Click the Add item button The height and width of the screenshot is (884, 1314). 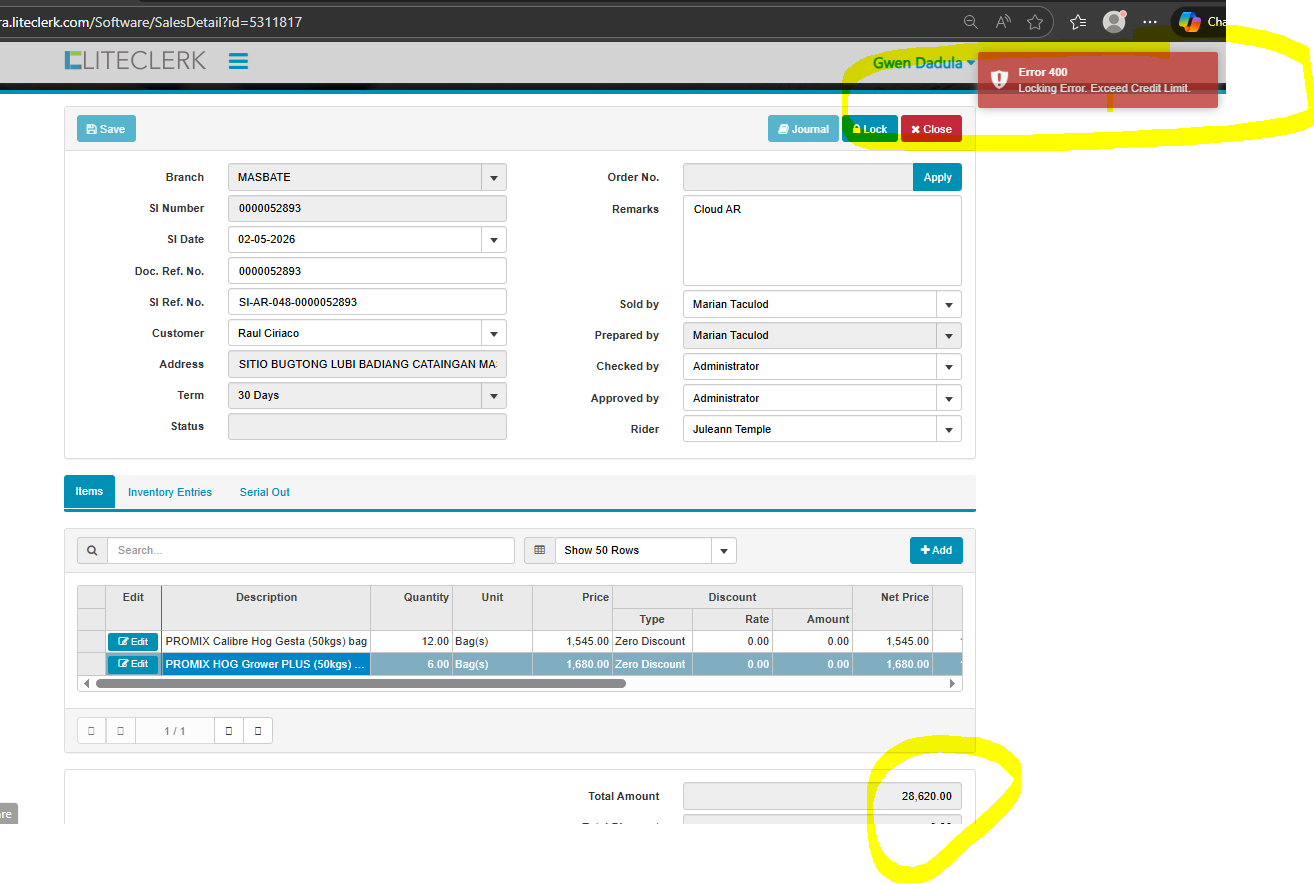tap(936, 550)
